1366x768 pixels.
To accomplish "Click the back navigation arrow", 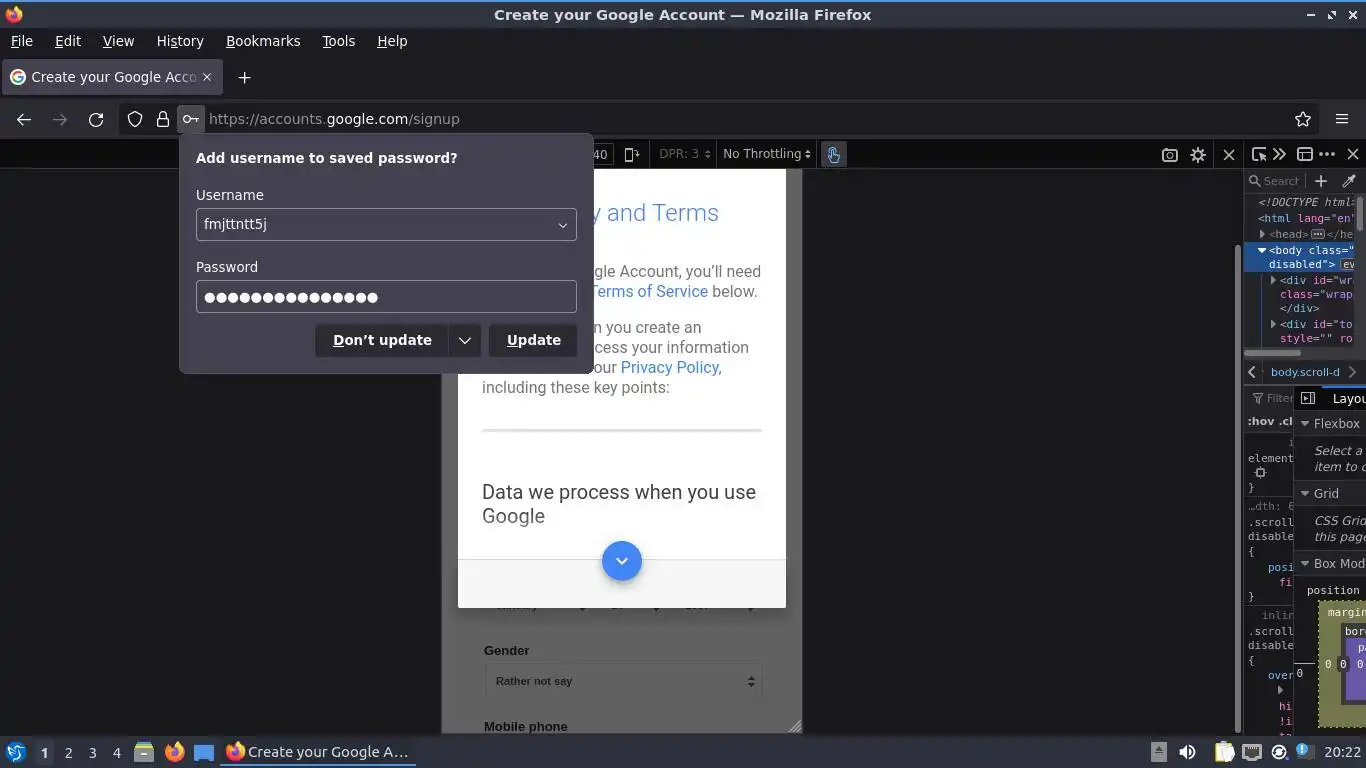I will 24,119.
